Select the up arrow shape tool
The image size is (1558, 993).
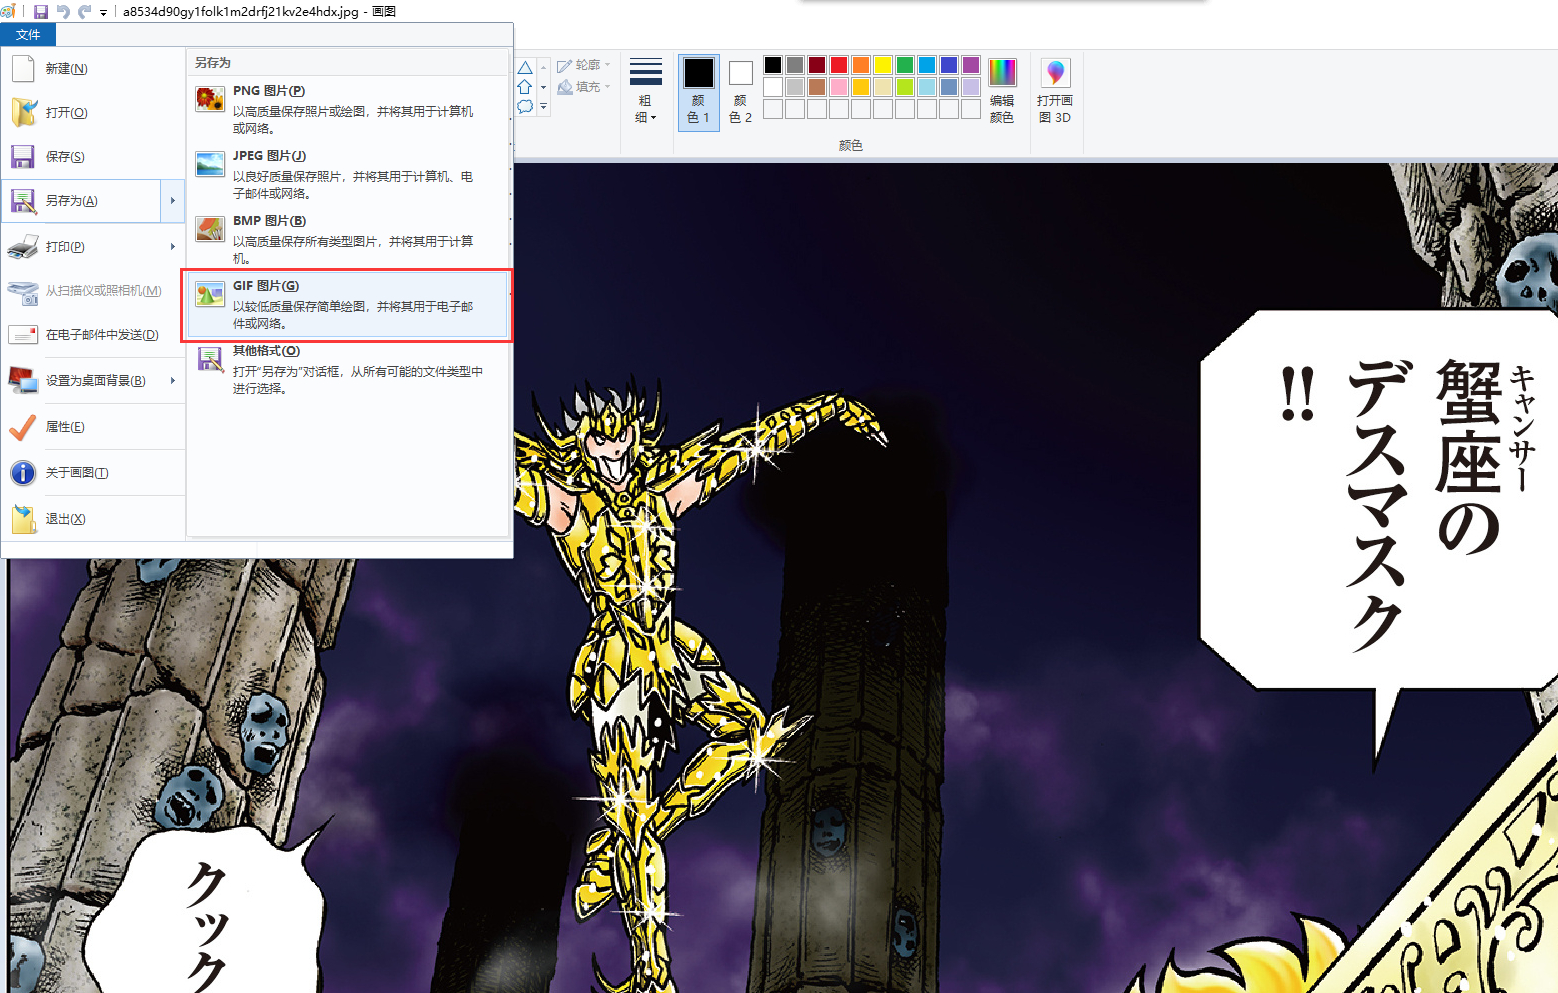click(525, 87)
